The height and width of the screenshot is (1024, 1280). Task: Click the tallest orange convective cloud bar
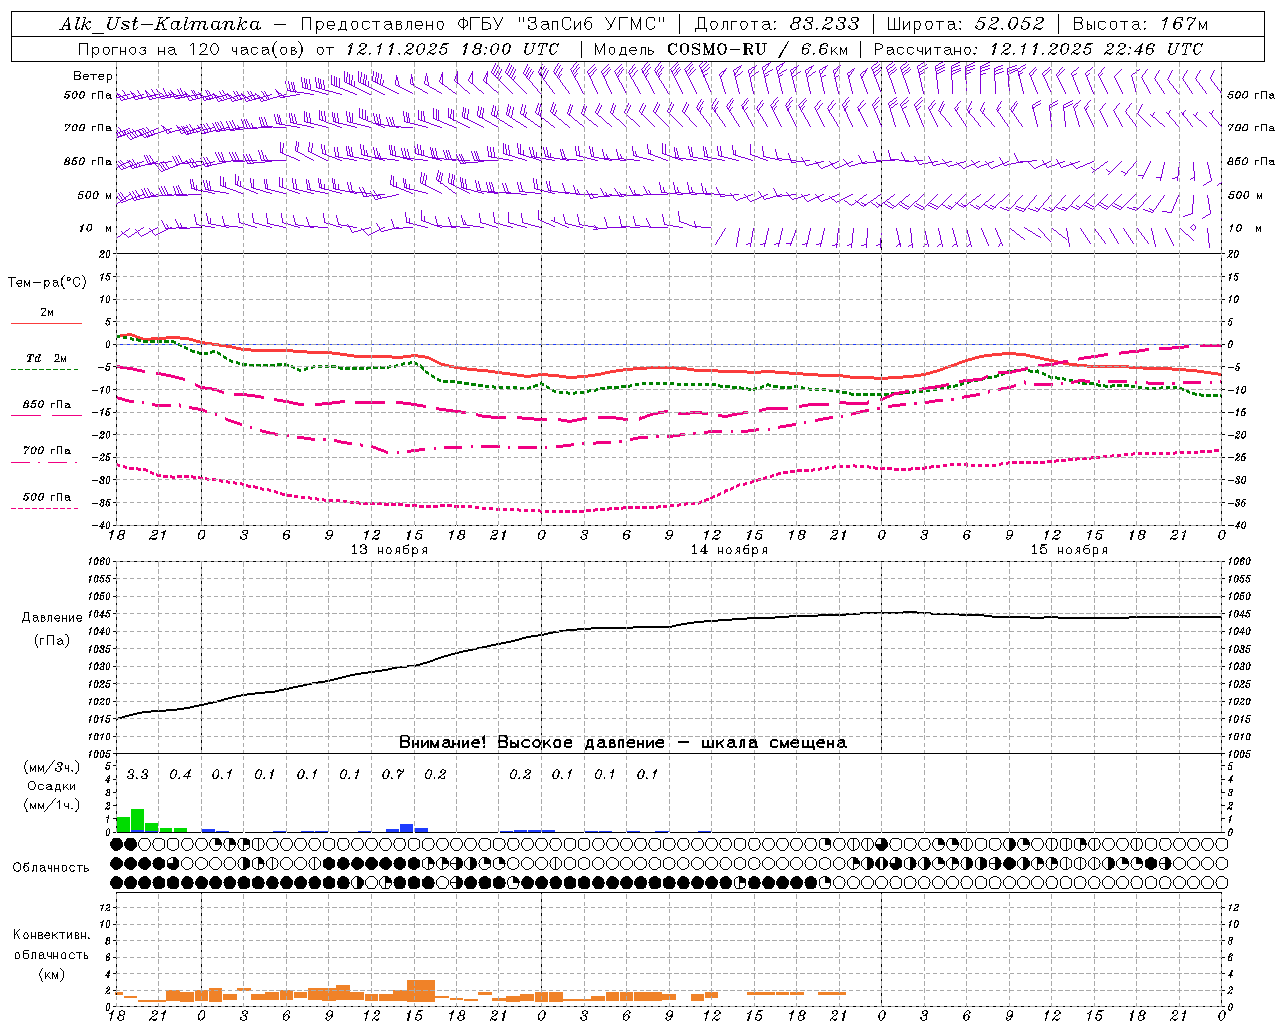(421, 990)
